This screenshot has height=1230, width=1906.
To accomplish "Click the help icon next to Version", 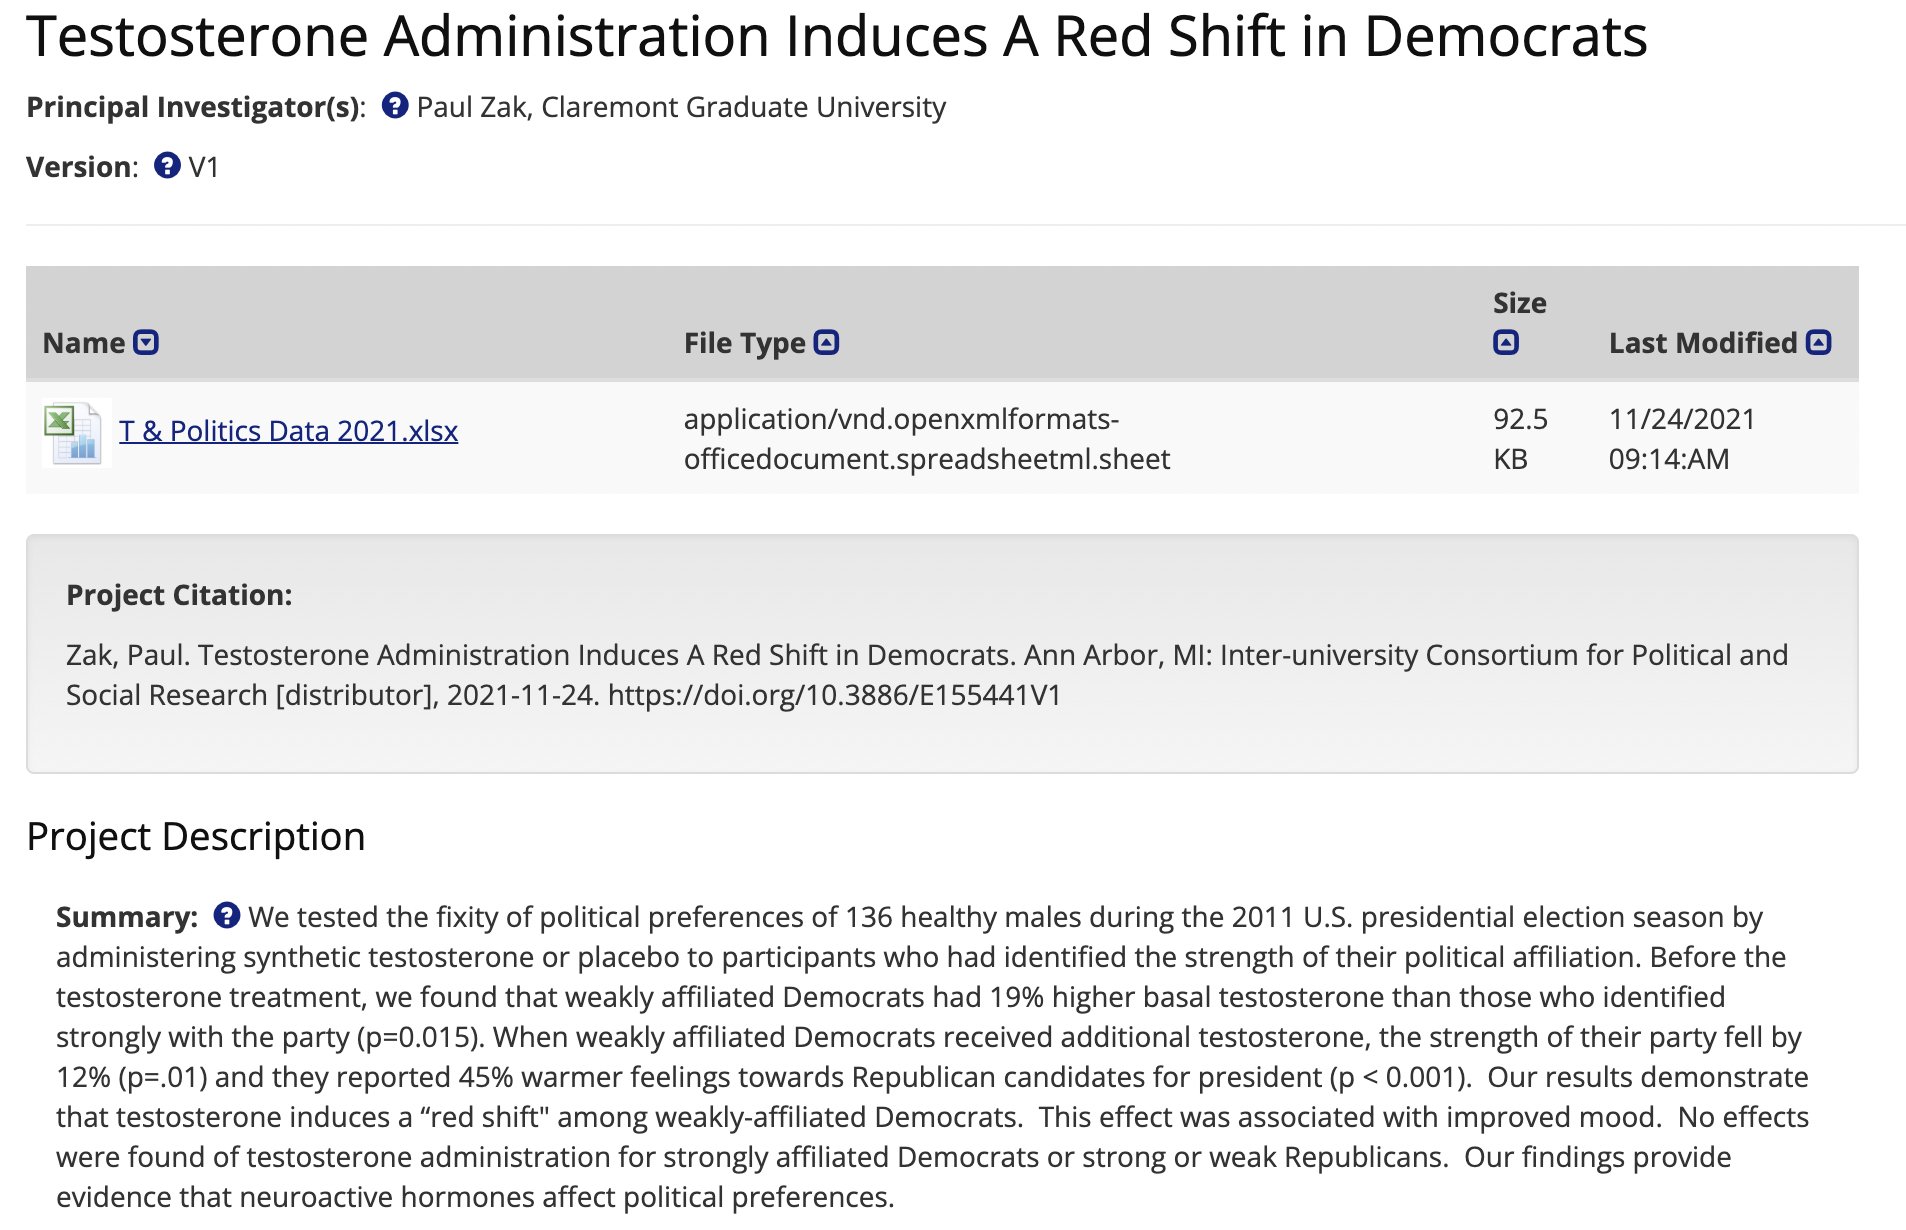I will point(167,165).
